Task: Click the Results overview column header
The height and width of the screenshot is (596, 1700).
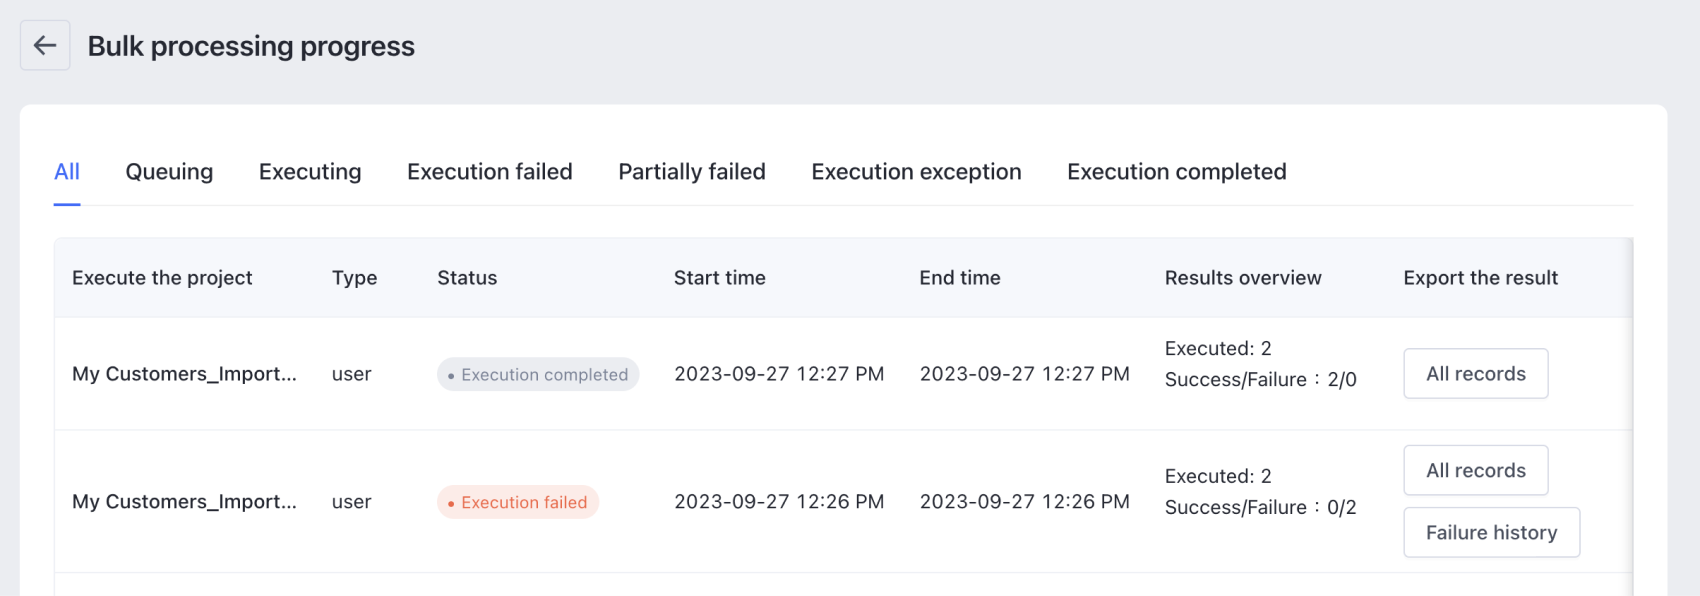Action: click(1241, 277)
